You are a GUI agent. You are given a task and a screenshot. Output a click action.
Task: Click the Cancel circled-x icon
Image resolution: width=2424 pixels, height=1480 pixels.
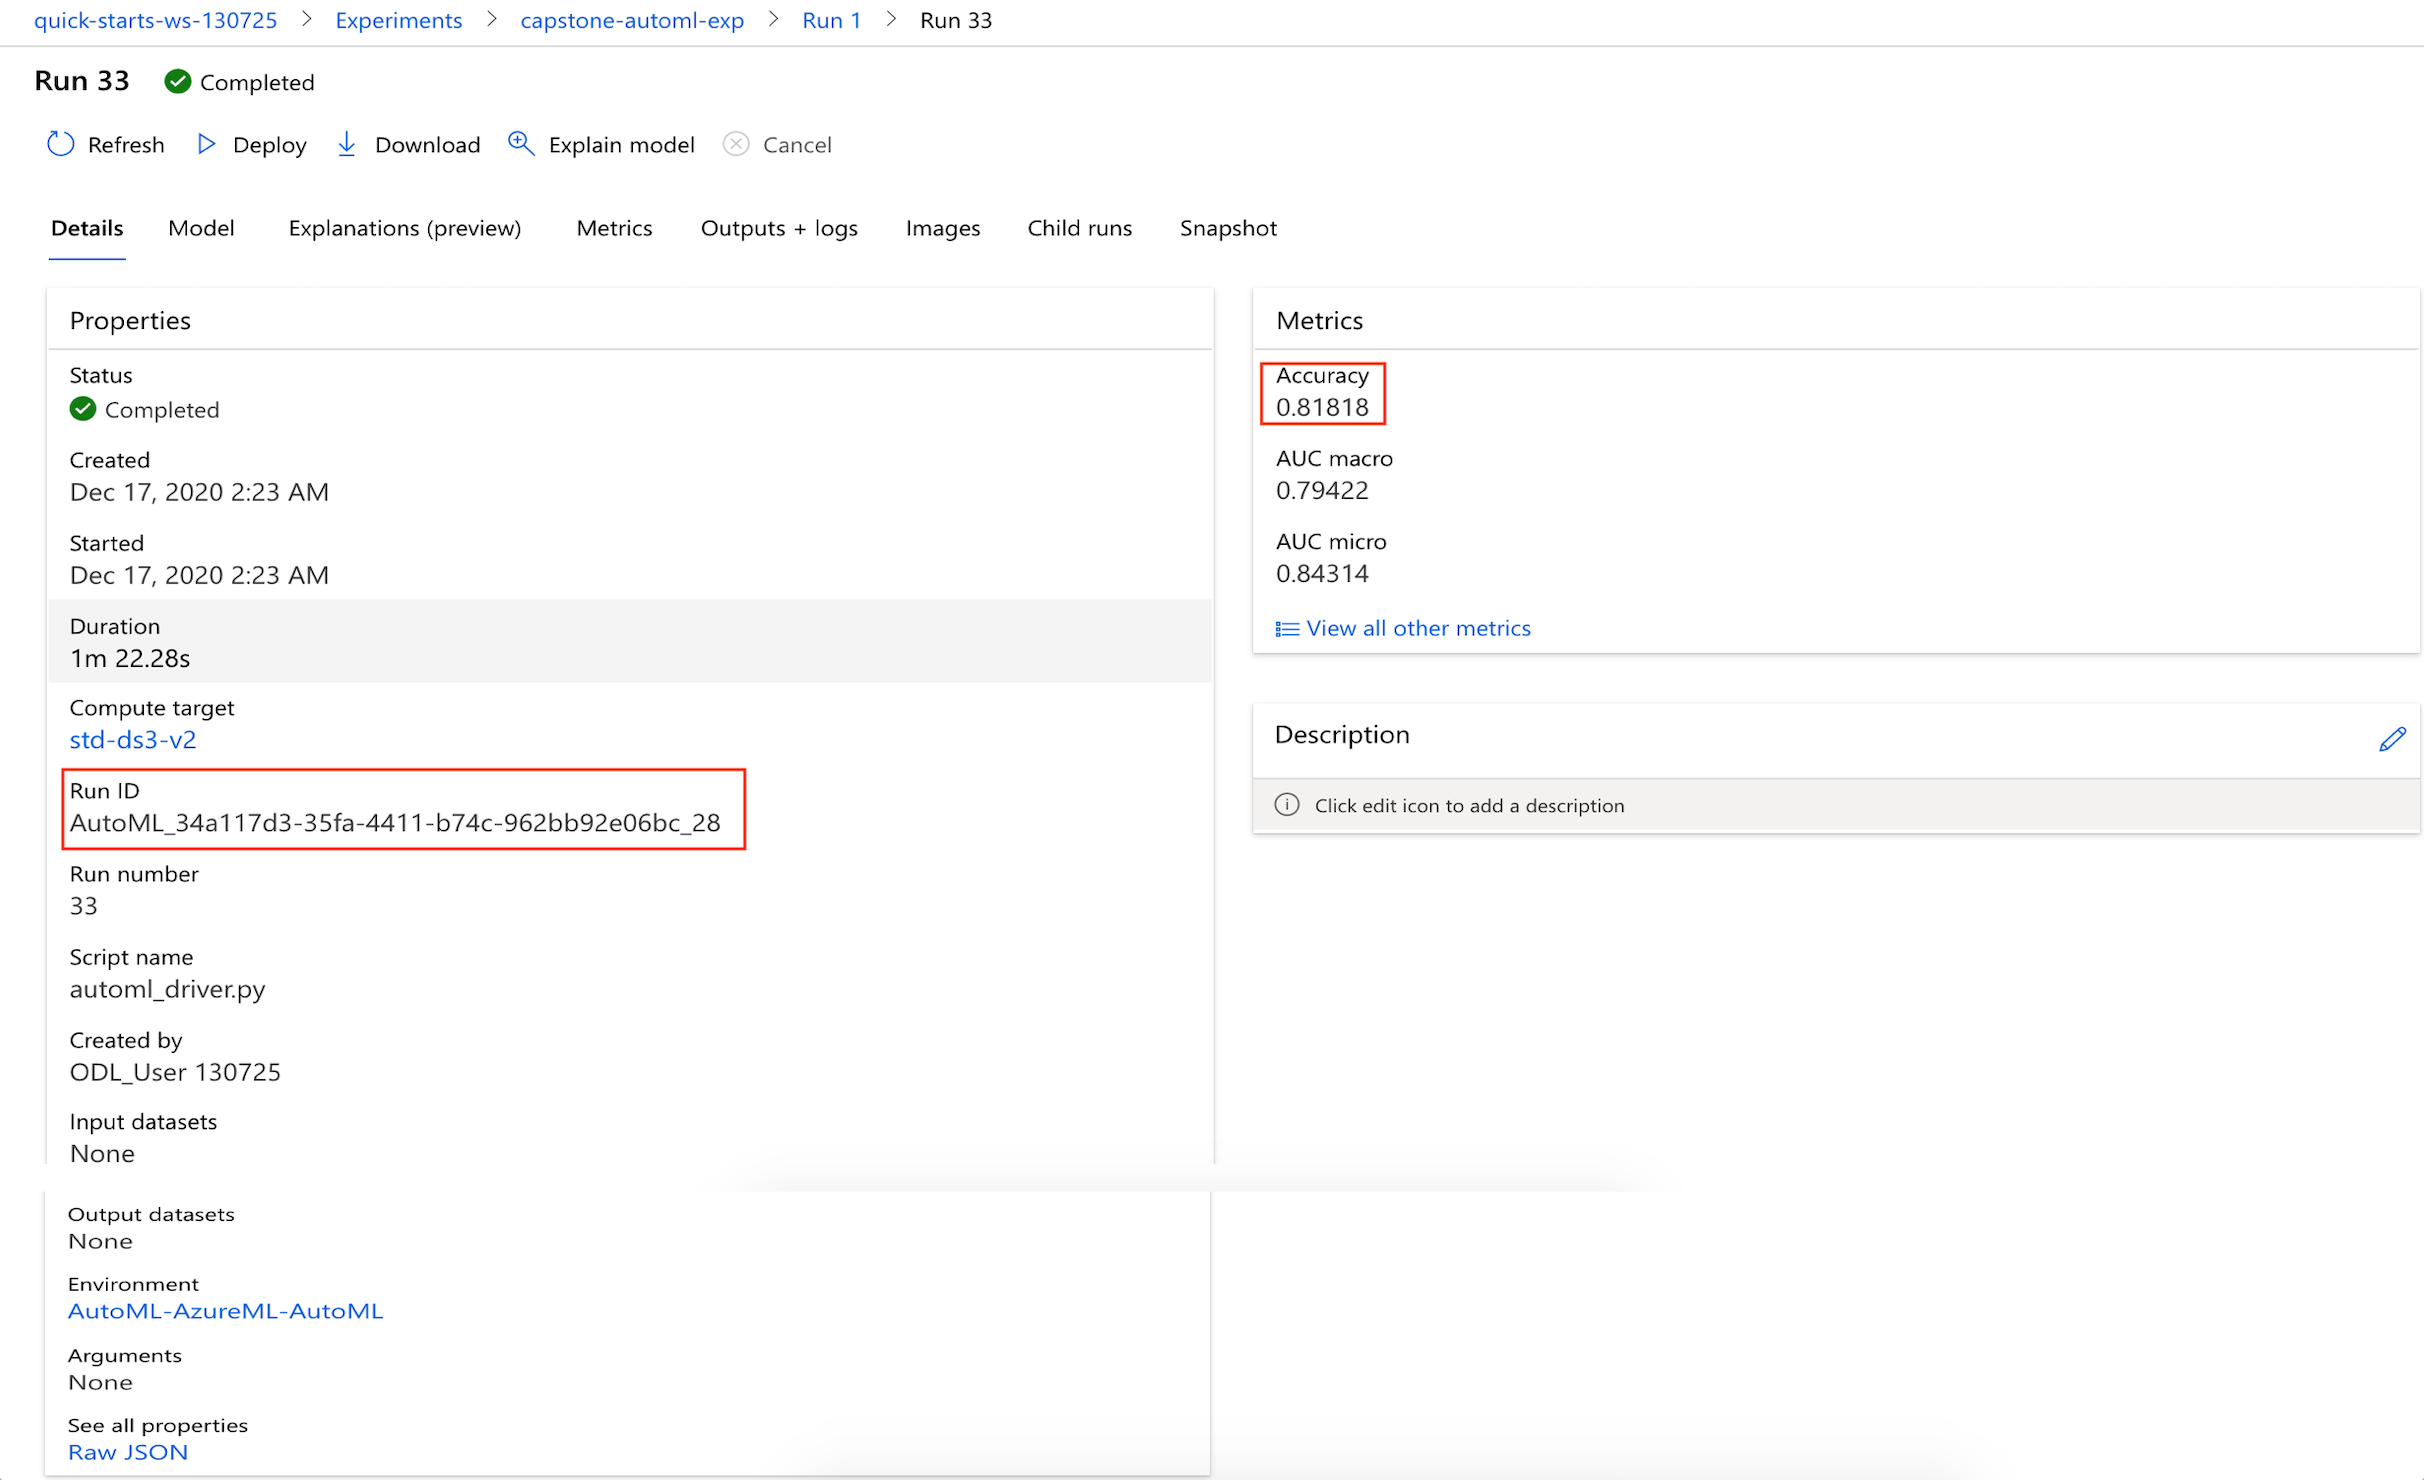click(x=736, y=144)
